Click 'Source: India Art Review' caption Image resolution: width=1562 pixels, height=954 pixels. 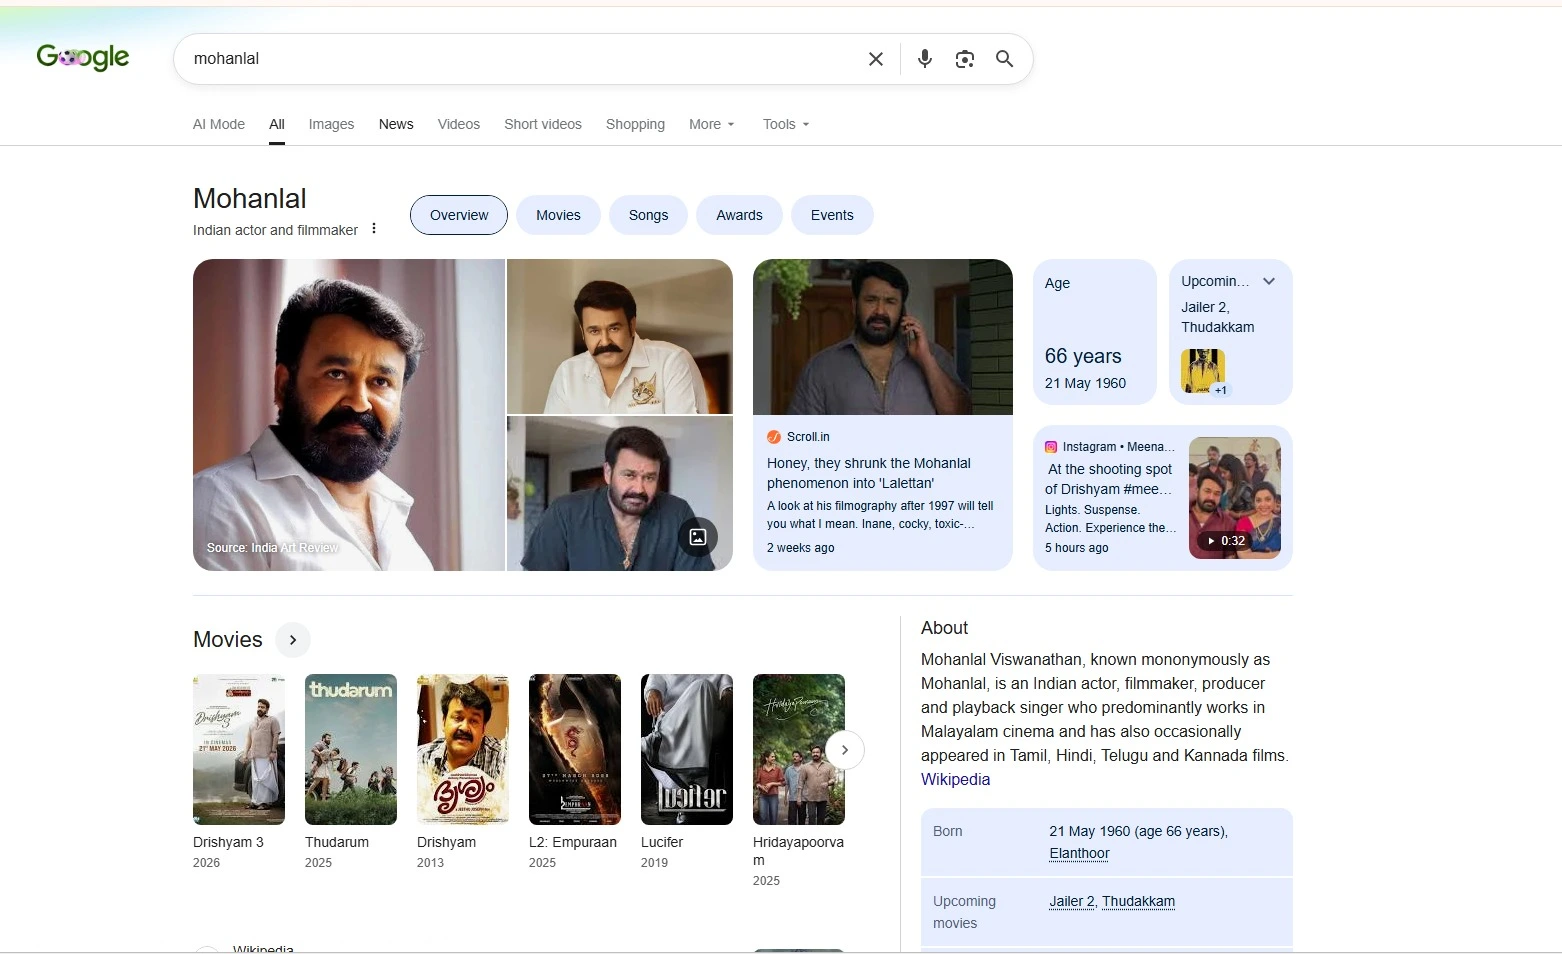(272, 548)
